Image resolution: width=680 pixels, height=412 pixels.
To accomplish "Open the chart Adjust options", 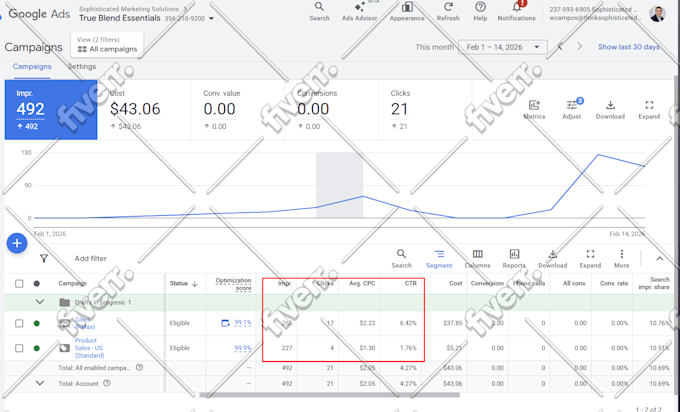I will click(572, 110).
